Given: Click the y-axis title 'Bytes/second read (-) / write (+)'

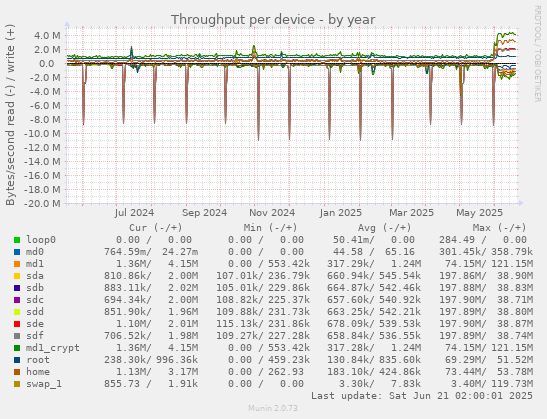Looking at the screenshot, I should click(10, 115).
